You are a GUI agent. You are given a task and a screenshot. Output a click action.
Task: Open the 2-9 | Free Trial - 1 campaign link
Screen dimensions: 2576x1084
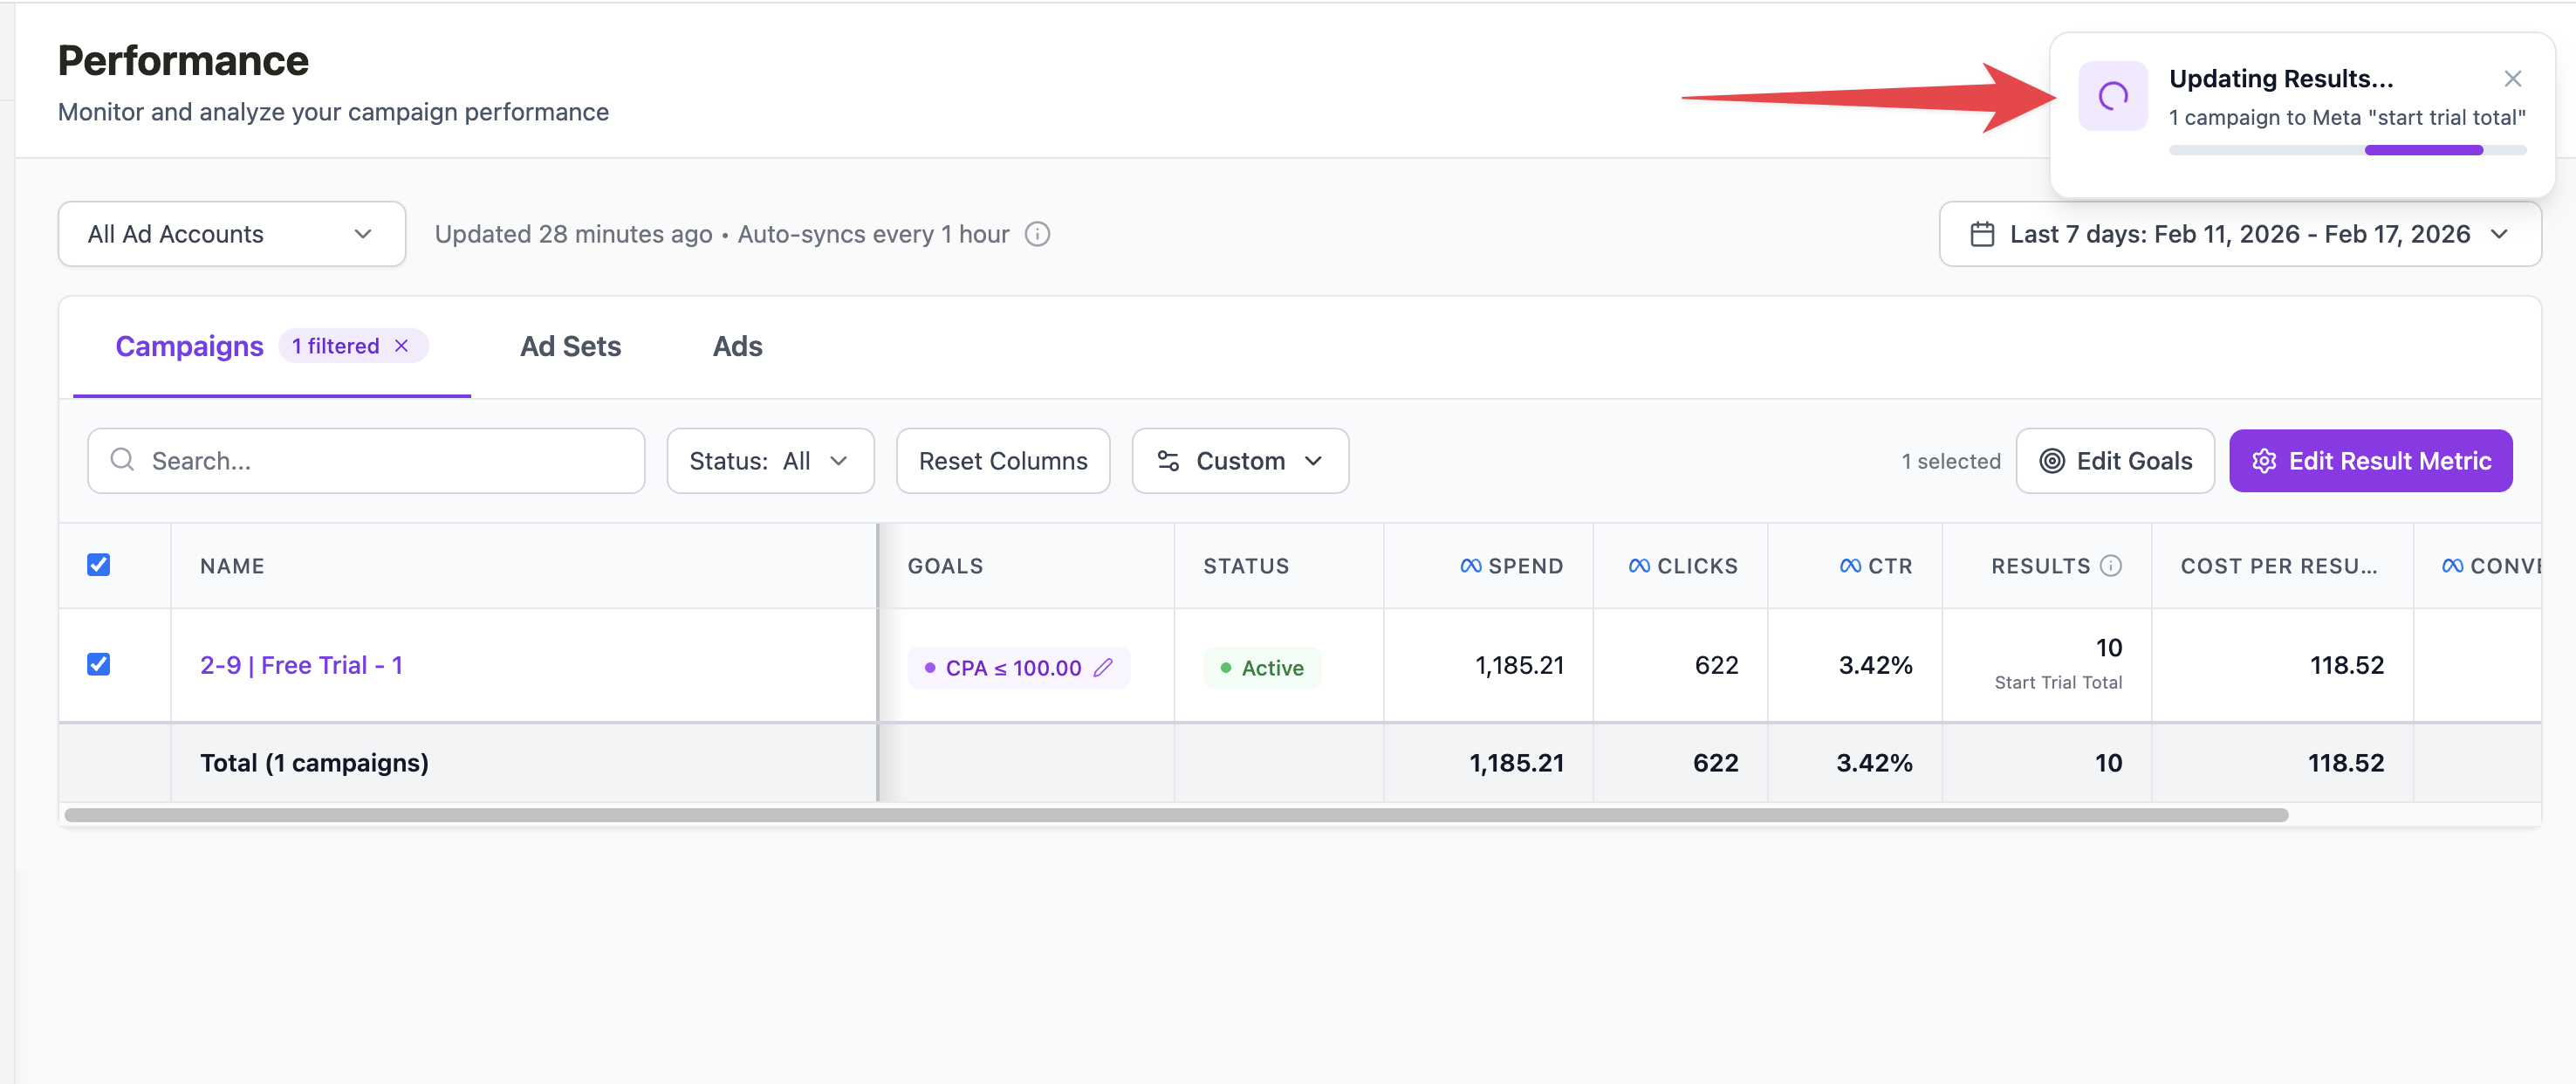[x=301, y=666]
